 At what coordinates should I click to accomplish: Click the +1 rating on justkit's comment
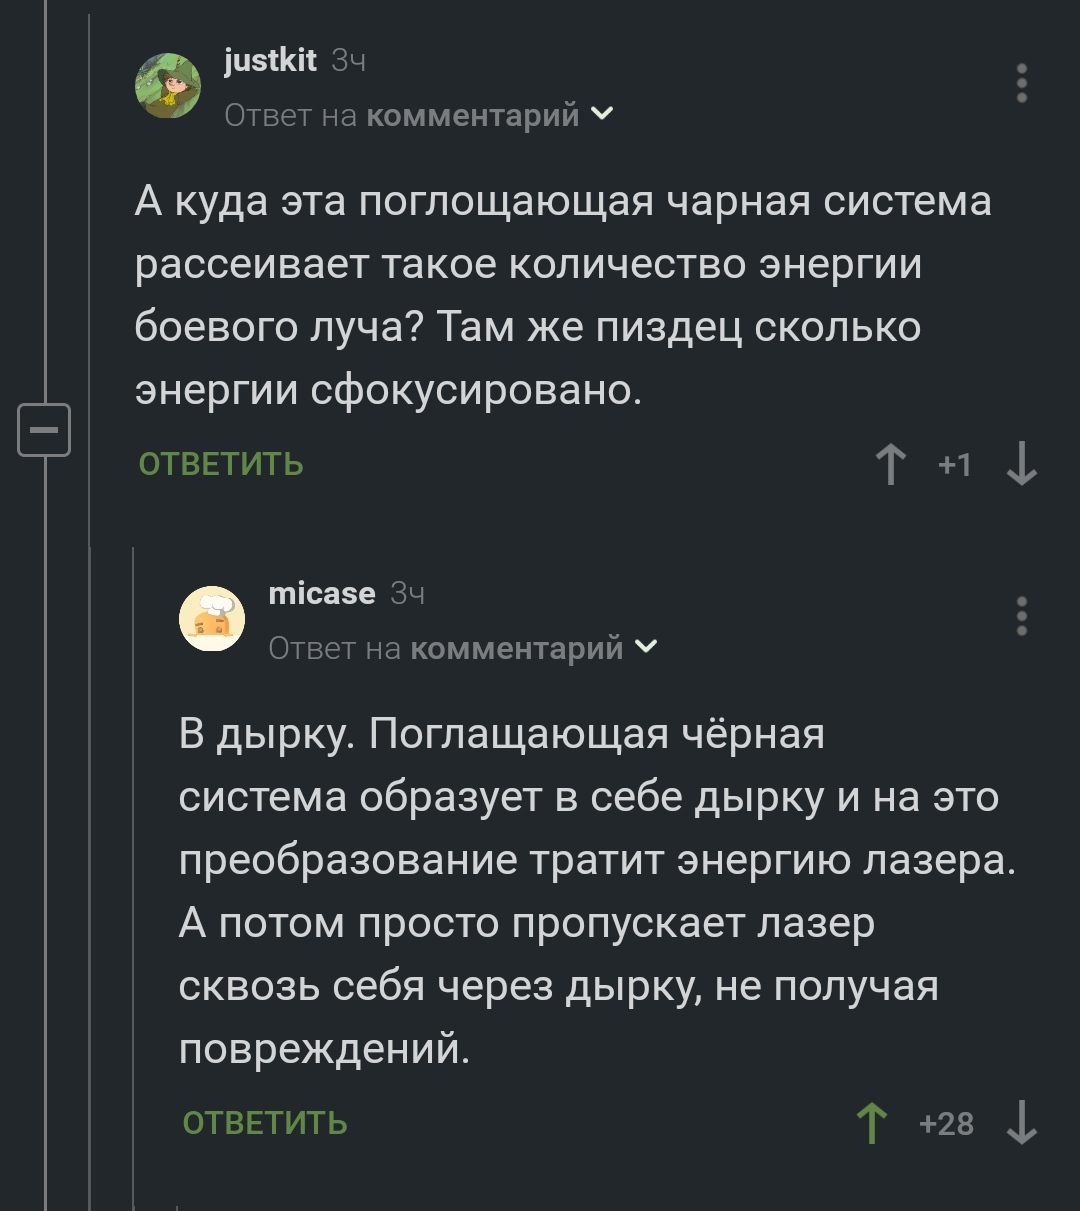(955, 465)
